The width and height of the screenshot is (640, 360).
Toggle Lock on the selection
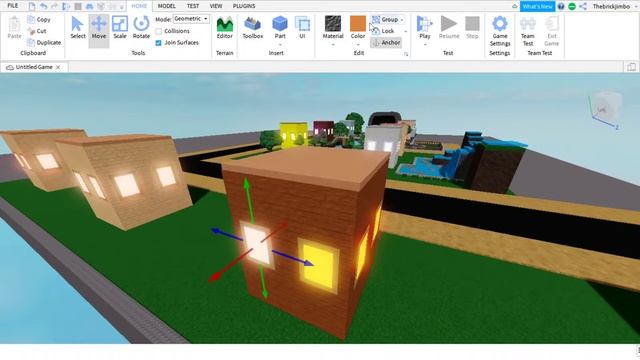pos(383,31)
